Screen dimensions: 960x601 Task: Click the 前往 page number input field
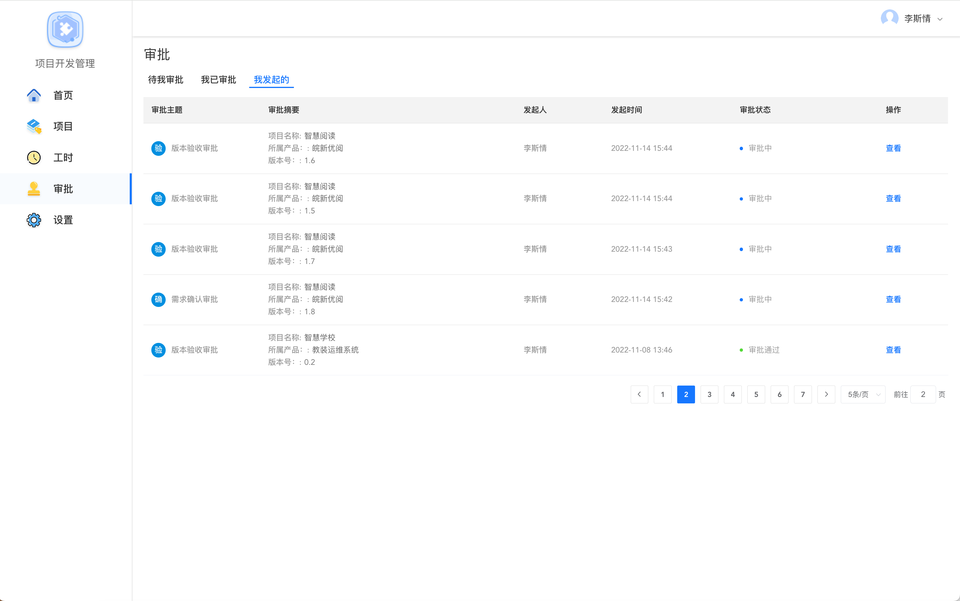[923, 395]
